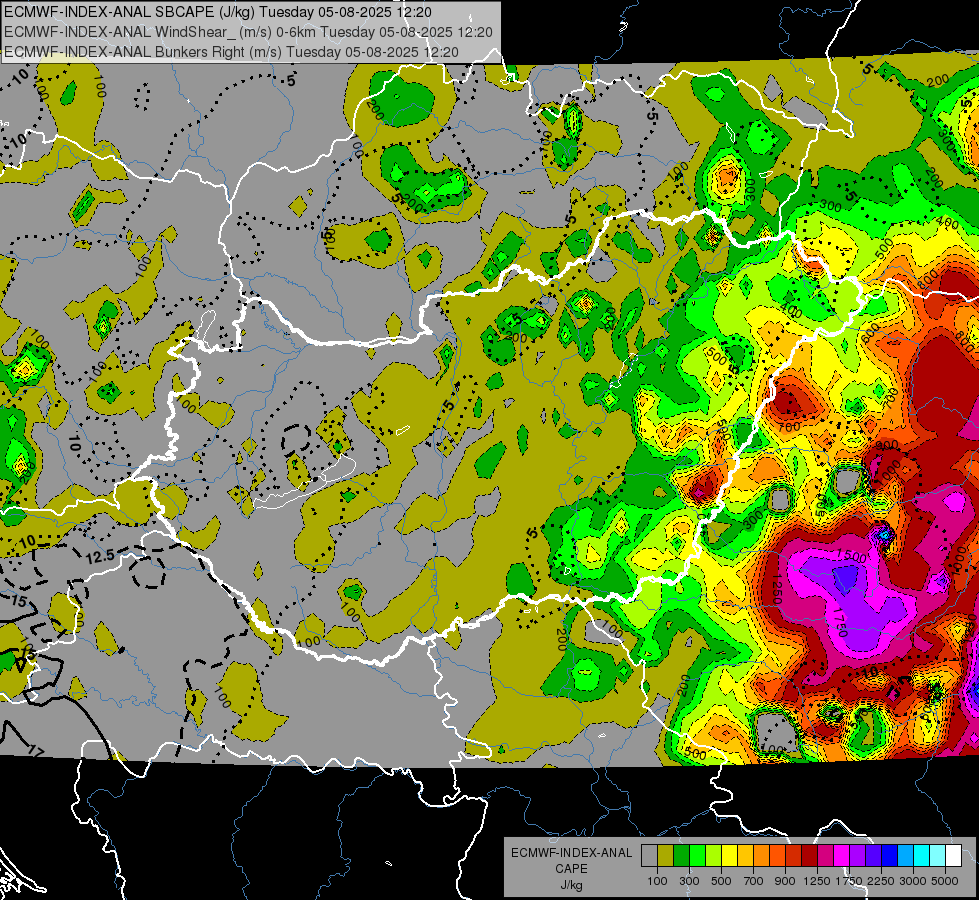Click the Bunkers Right (m/s) title line
This screenshot has height=900, width=979.
[232, 52]
